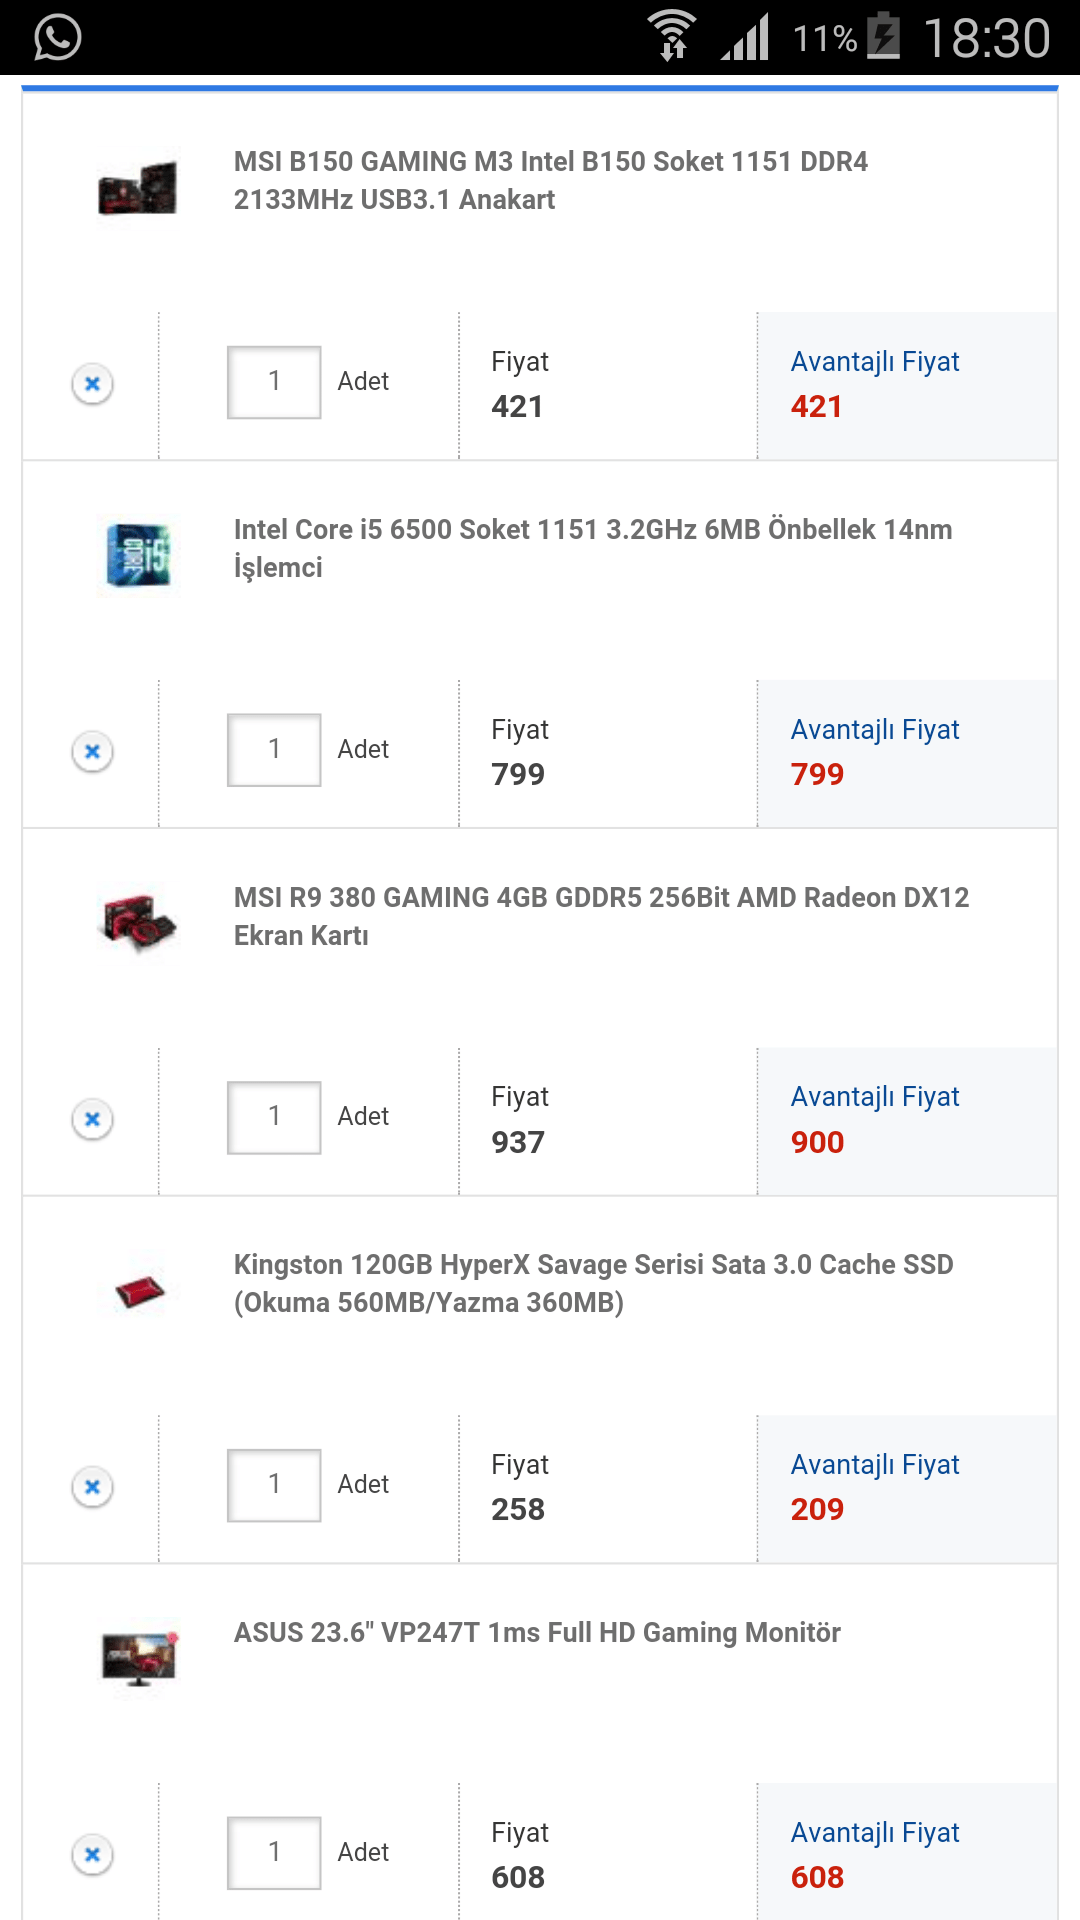Image resolution: width=1080 pixels, height=1920 pixels.
Task: Open the Intel Core i5 6500 product page
Action: pyautogui.click(x=592, y=548)
